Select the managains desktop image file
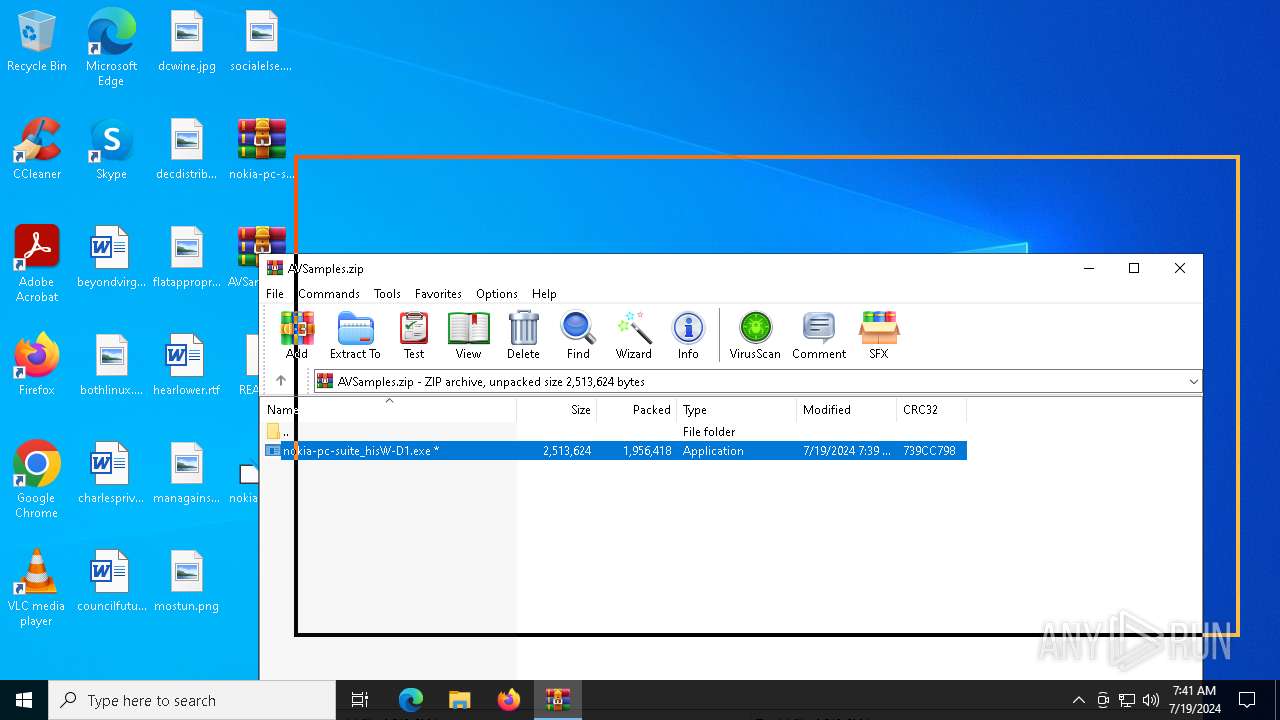1280x720 pixels. 187,473
